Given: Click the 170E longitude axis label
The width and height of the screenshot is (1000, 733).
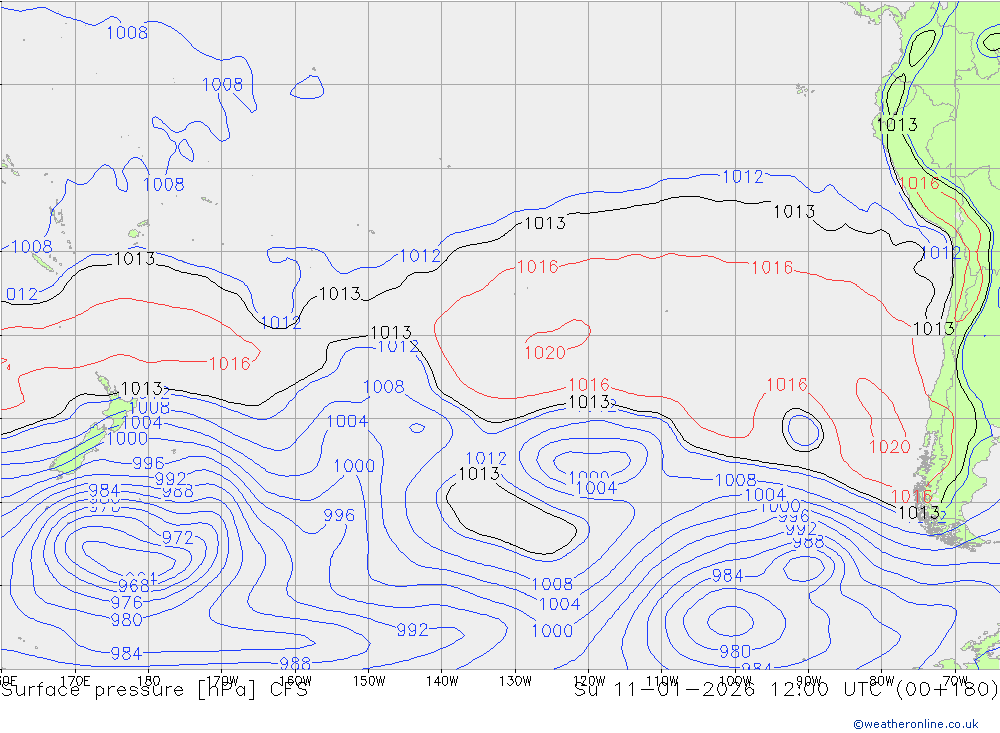Looking at the screenshot, I should coord(75,681).
